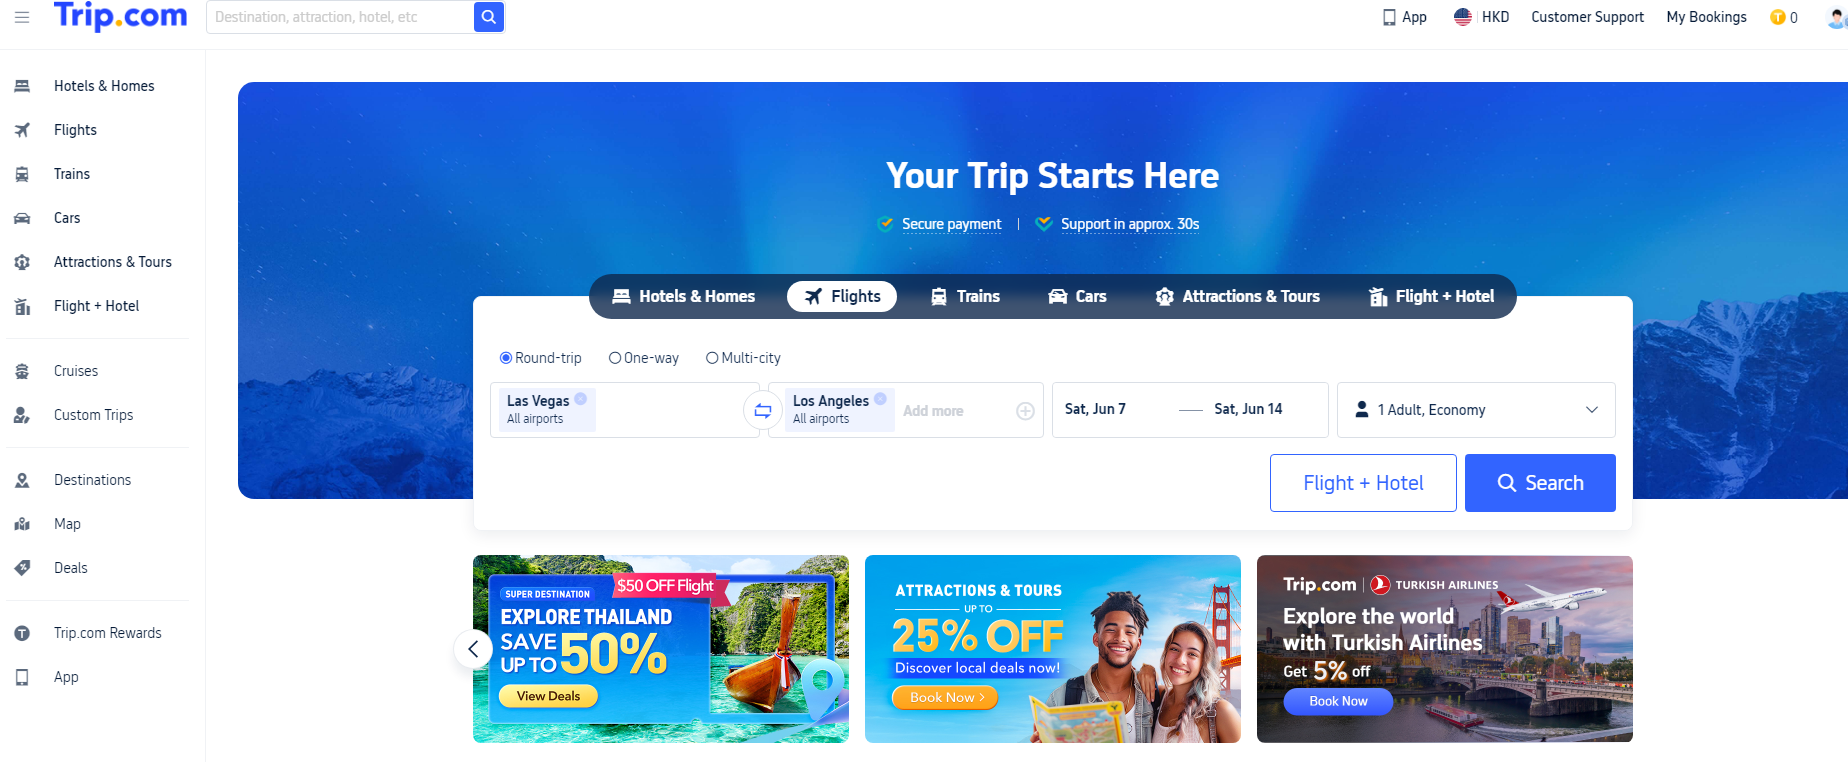Click the header destination search input field
1848x762 pixels.
coord(340,17)
